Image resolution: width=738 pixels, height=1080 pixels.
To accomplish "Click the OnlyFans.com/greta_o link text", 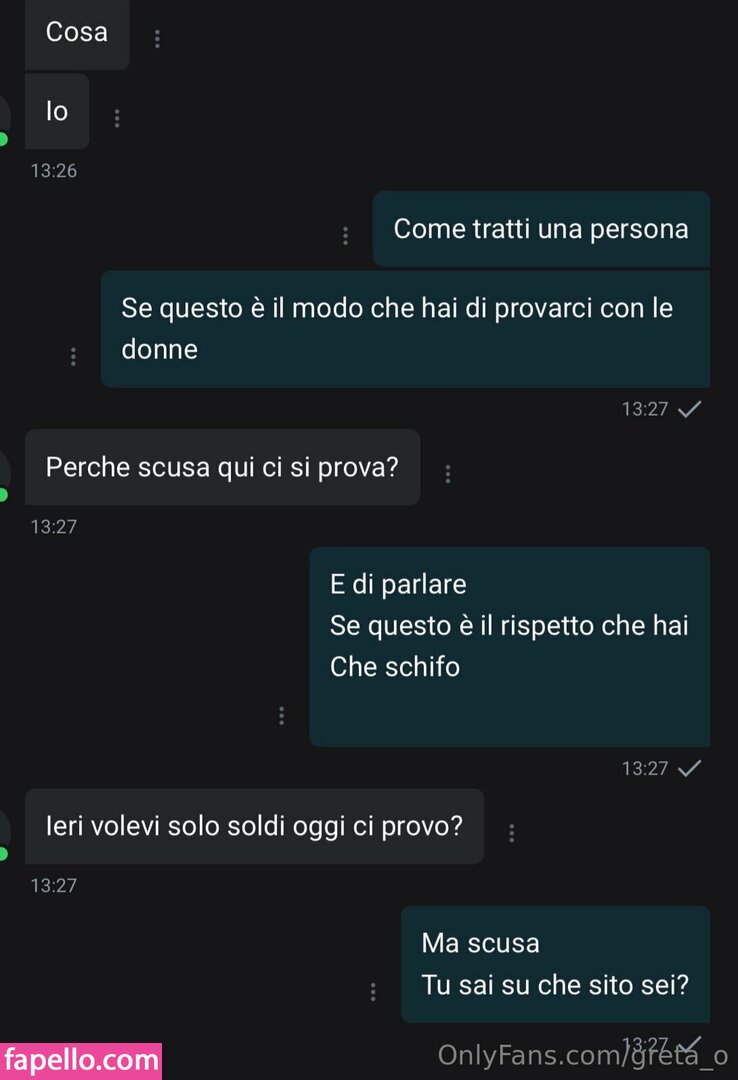I will point(583,1055).
